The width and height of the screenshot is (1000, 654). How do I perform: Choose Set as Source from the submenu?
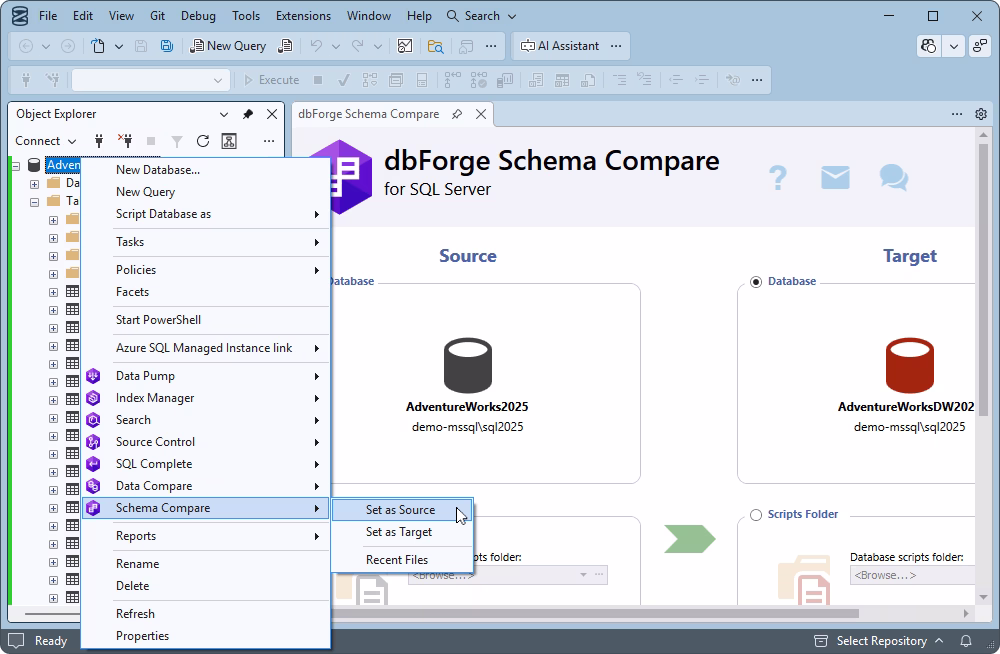click(402, 510)
